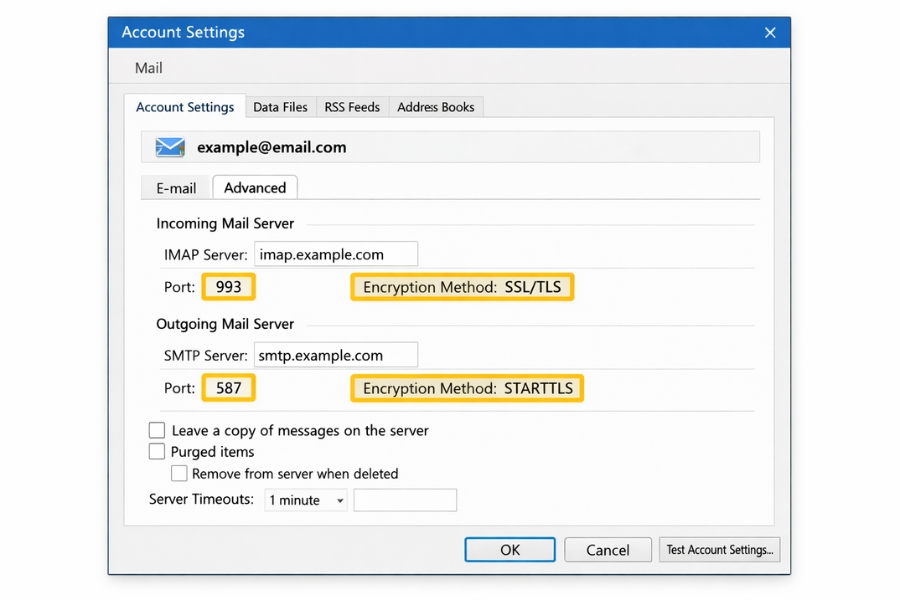Select the incoming Port field showing 993
900x600 pixels.
click(x=228, y=287)
